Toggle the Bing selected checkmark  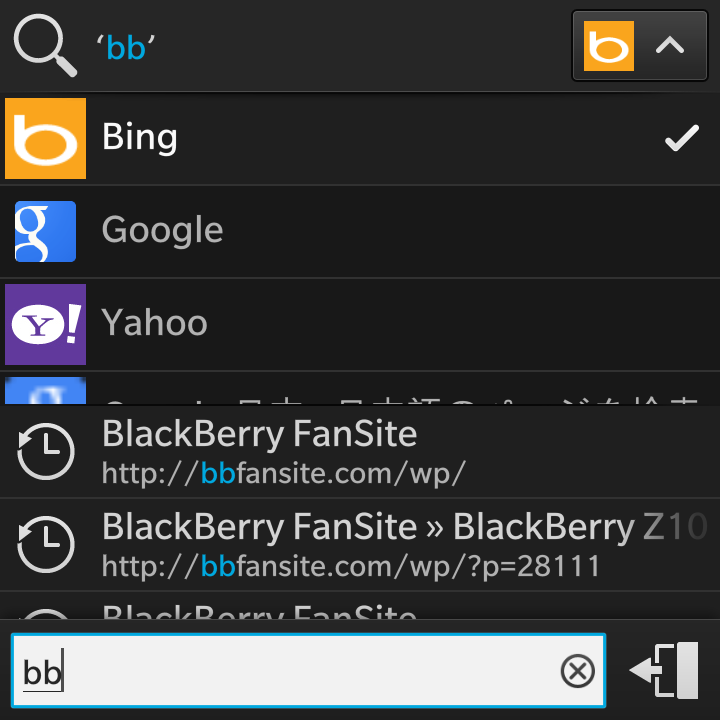point(682,138)
